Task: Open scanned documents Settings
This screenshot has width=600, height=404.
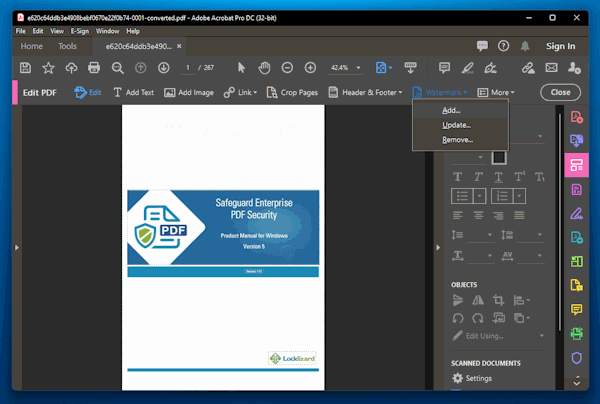Action: pos(472,378)
